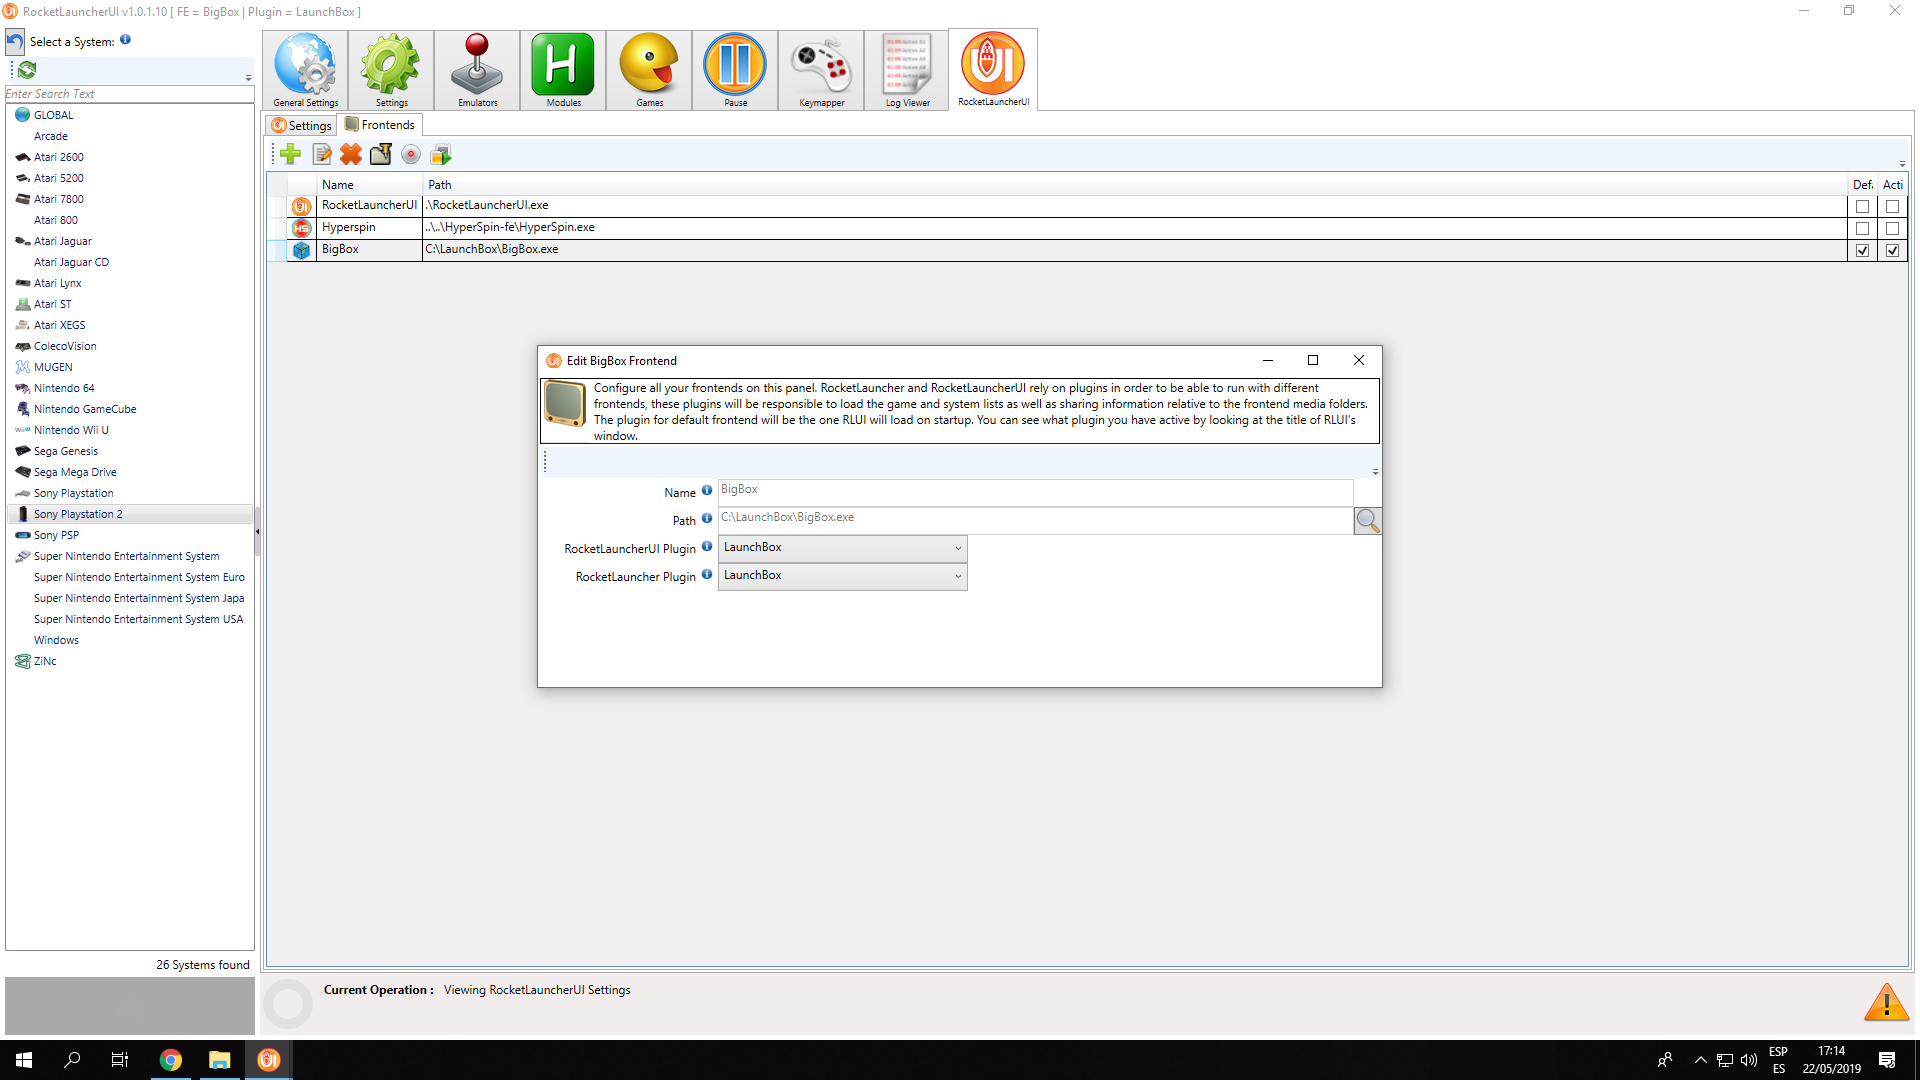Select ColecoVision in the system list

[65, 346]
